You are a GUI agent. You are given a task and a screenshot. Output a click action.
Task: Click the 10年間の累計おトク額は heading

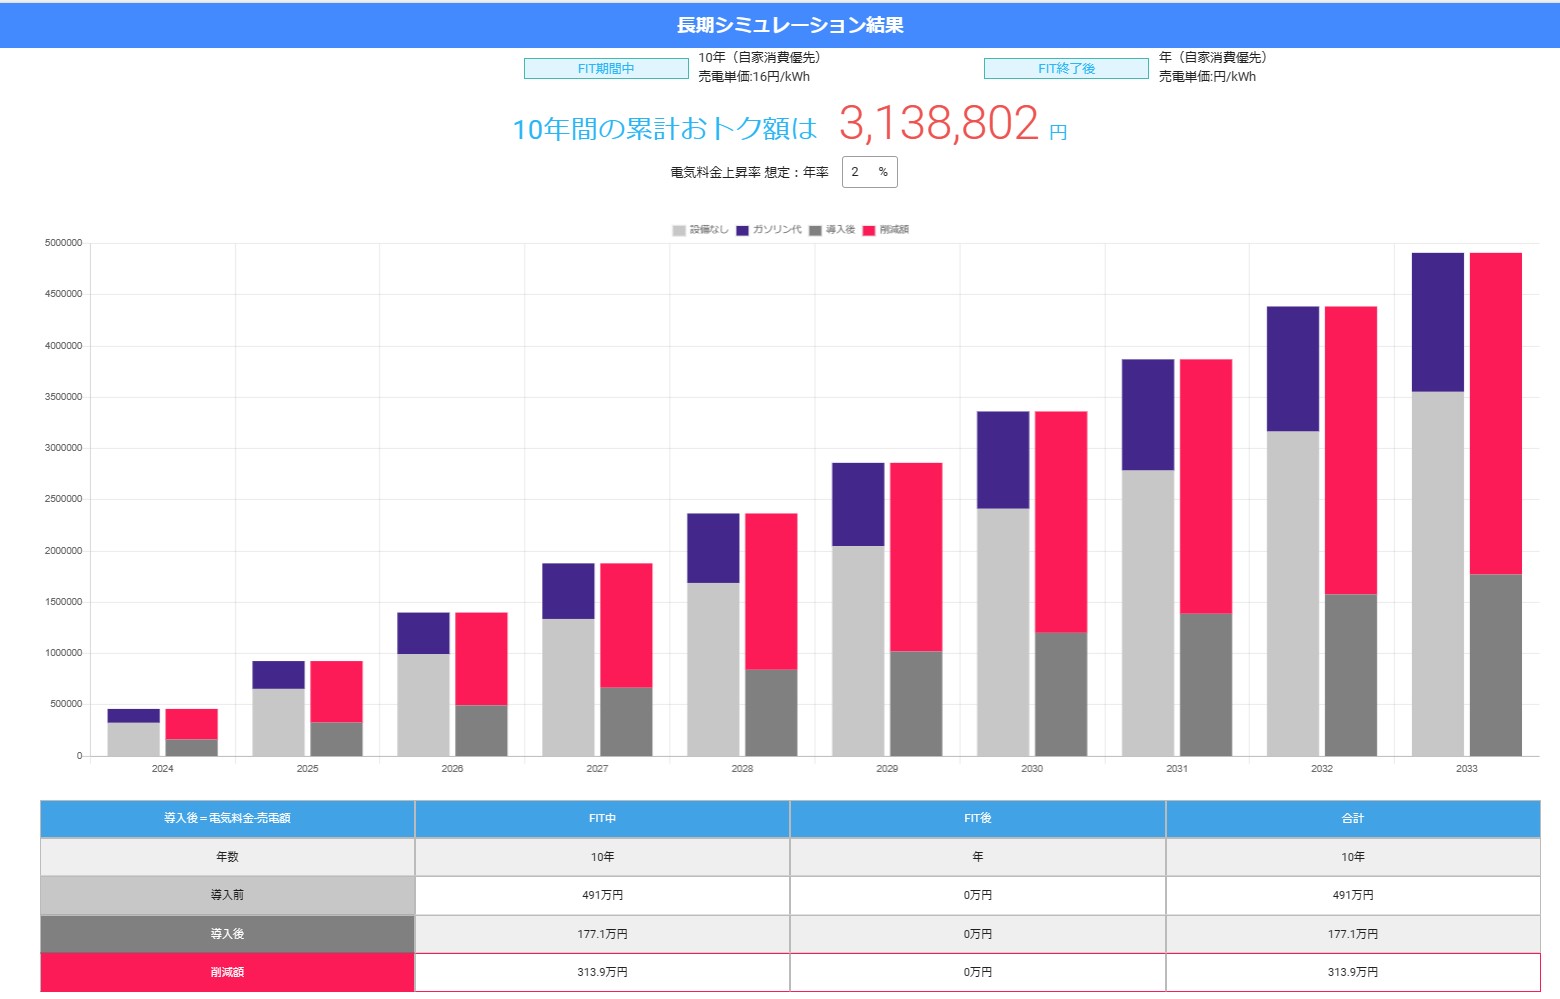(x=665, y=129)
